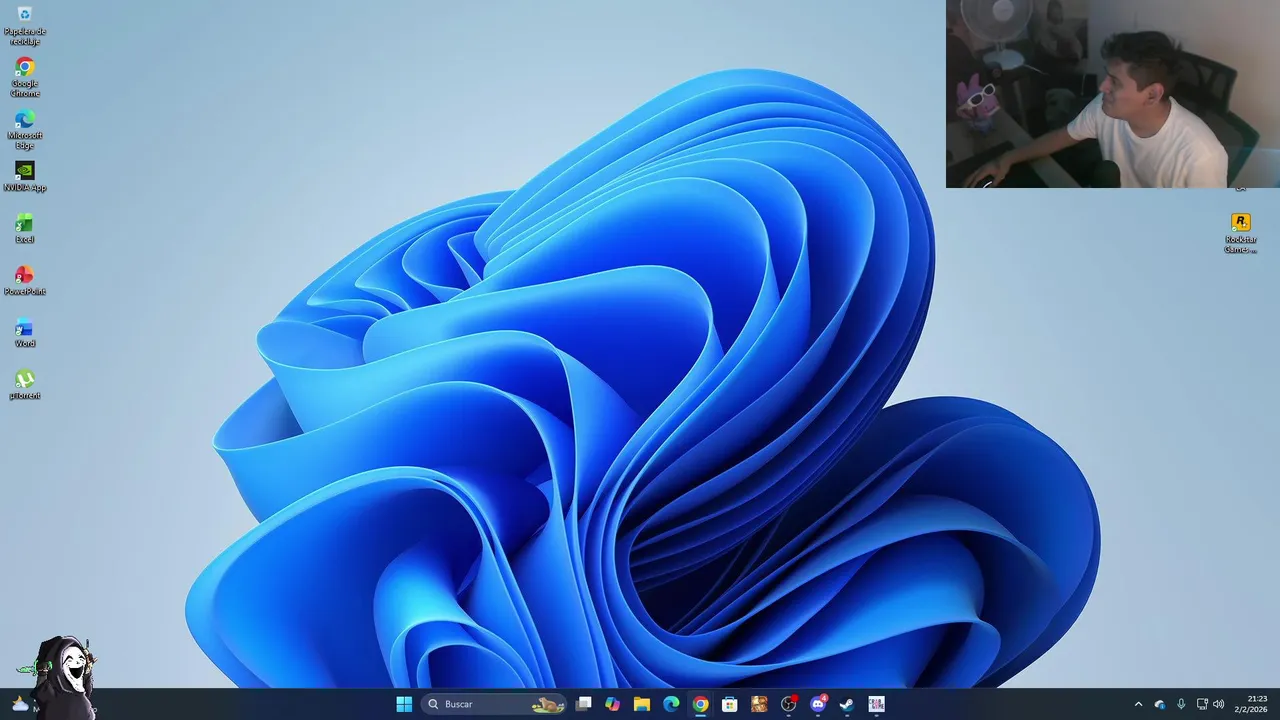Open Steam from the taskbar

coord(847,704)
